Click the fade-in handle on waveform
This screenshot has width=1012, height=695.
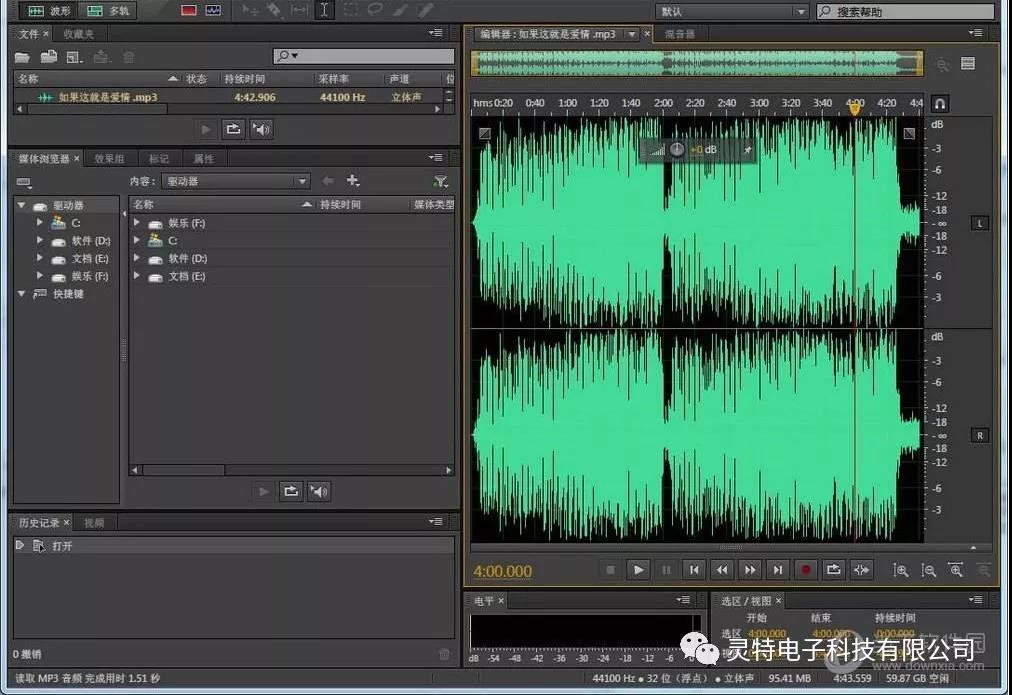click(x=485, y=134)
